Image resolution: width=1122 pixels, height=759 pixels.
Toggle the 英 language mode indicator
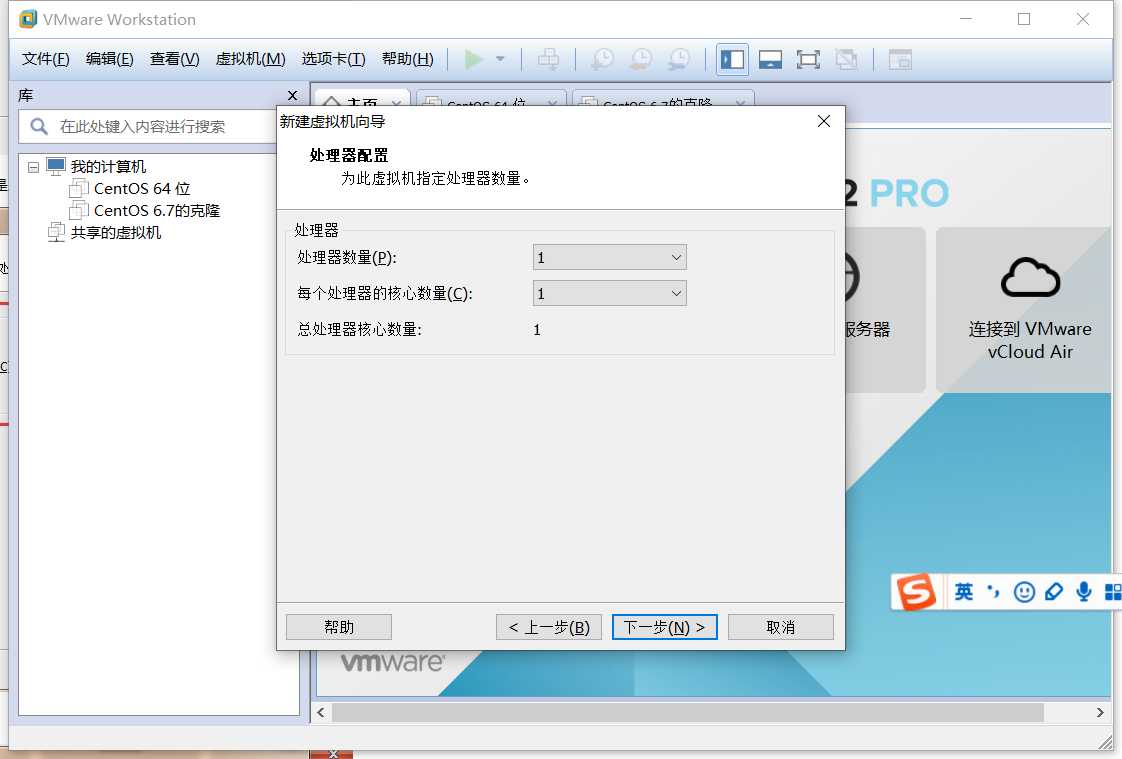(x=964, y=592)
